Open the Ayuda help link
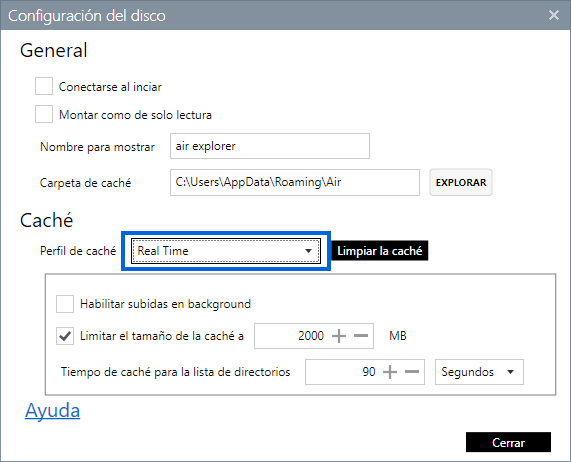 pos(52,411)
